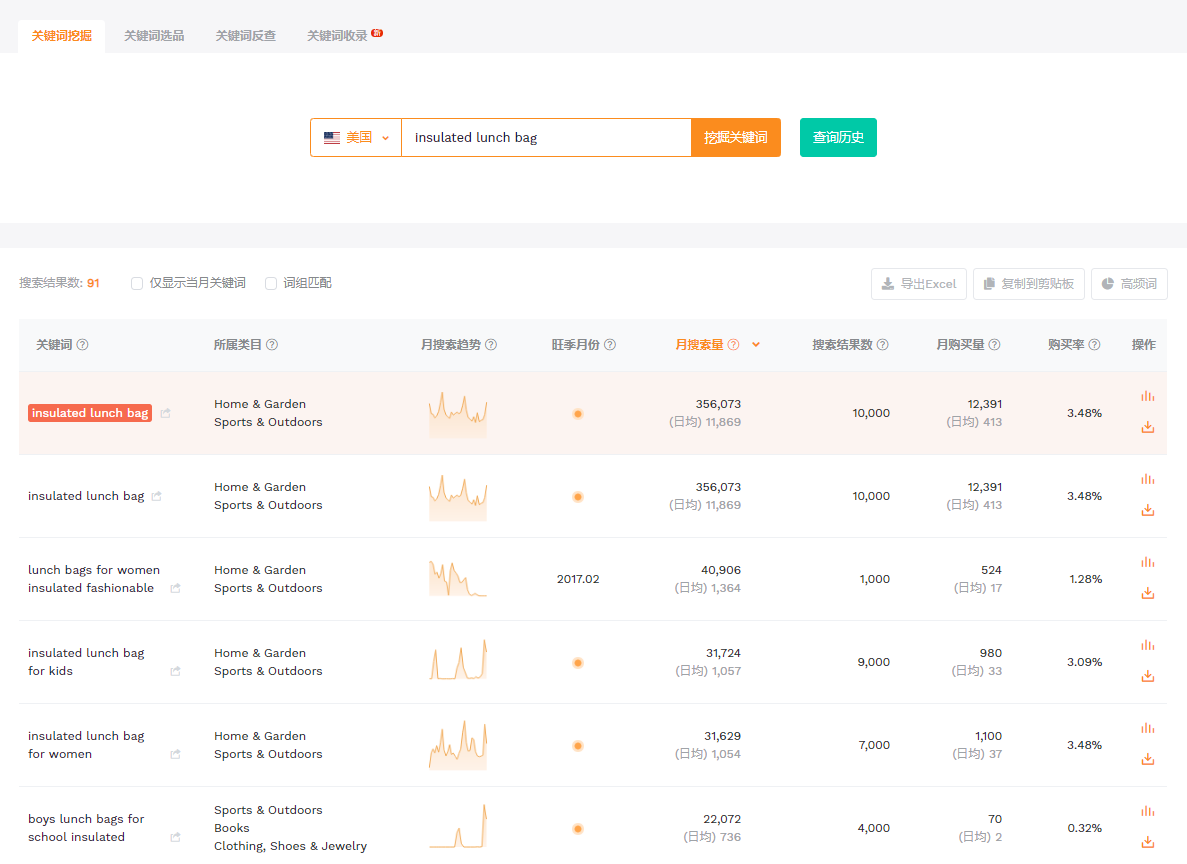
Task: Click the keyword search input field
Action: click(x=546, y=138)
